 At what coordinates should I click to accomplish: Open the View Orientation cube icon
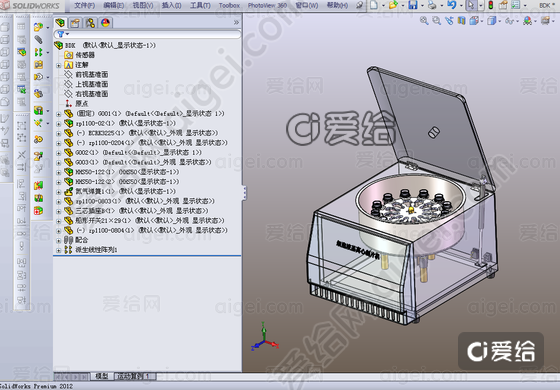474,21
